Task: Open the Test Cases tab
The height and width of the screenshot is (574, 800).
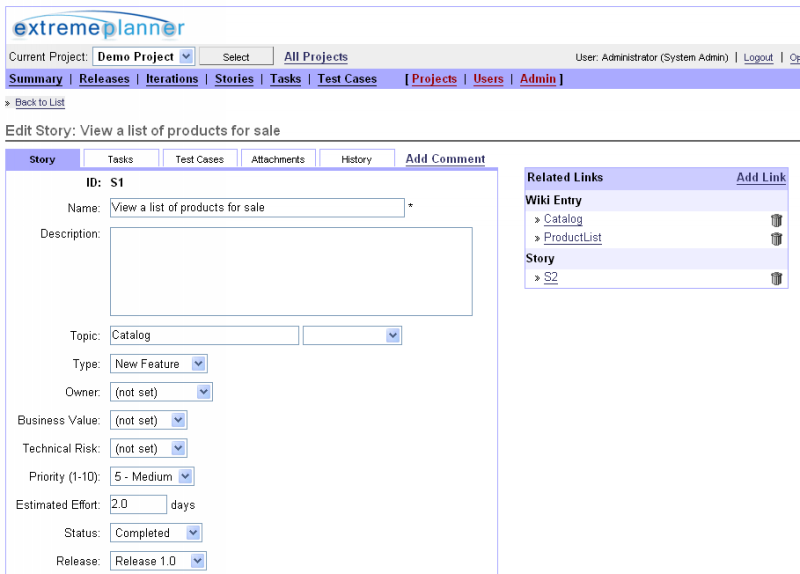Action: 199,159
